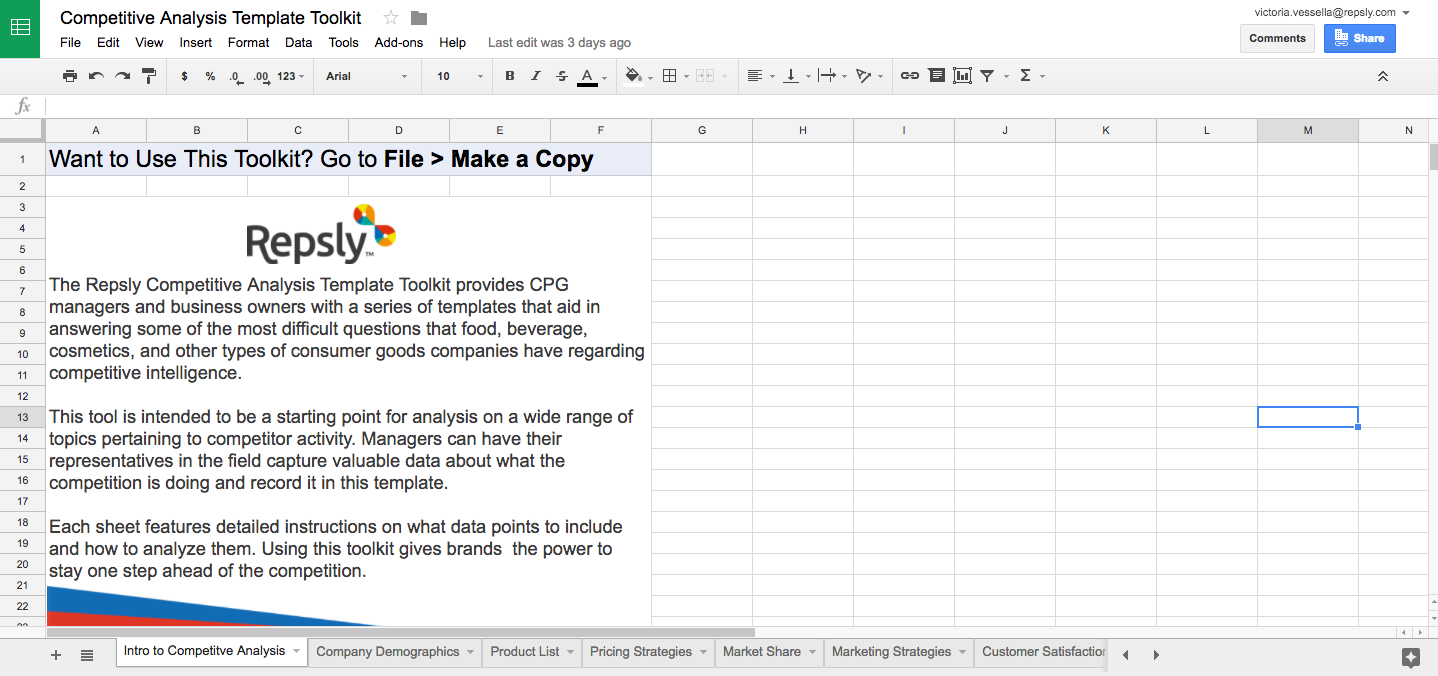Viewport: 1438px width, 676px height.
Task: Insert a link
Action: tap(910, 76)
